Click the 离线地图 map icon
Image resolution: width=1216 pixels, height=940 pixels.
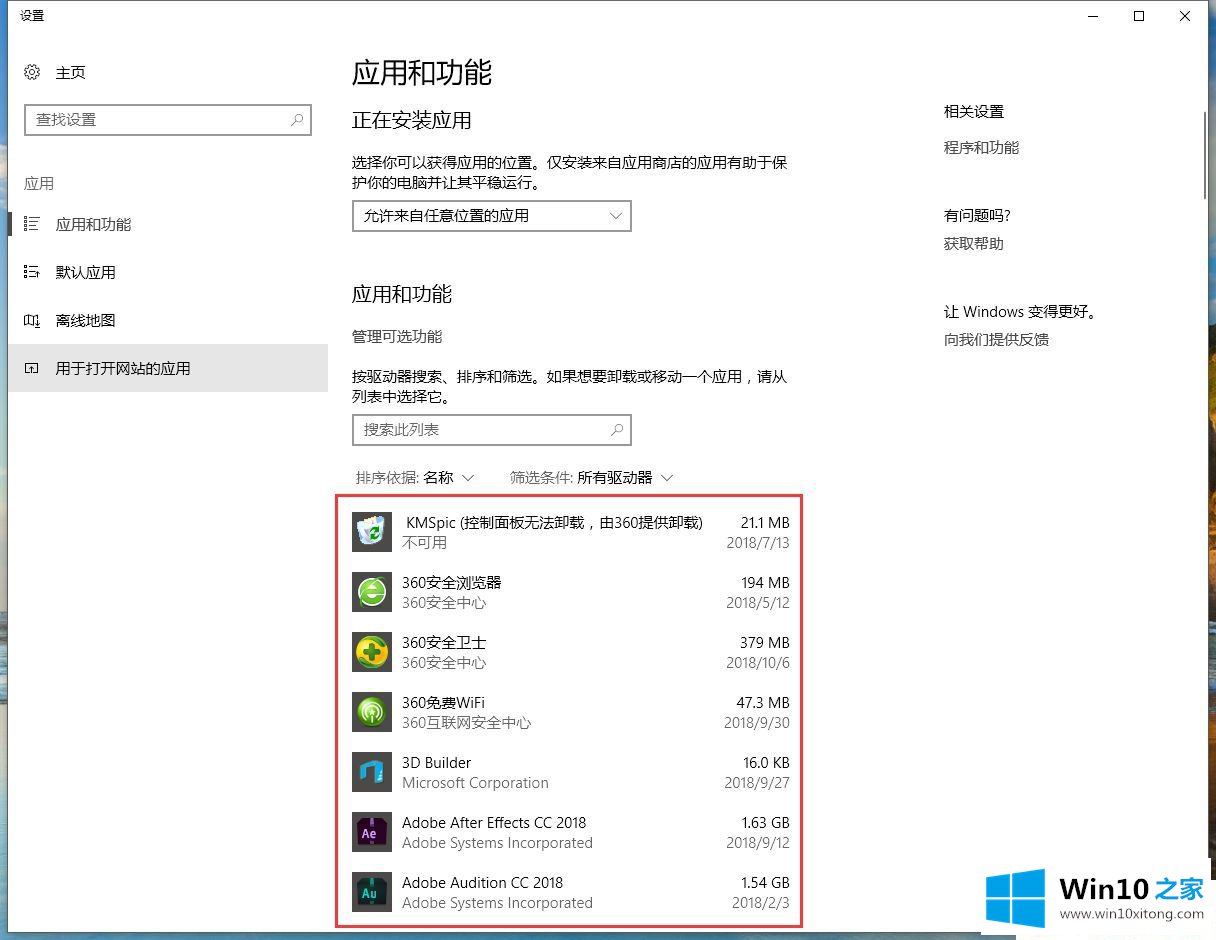[32, 320]
